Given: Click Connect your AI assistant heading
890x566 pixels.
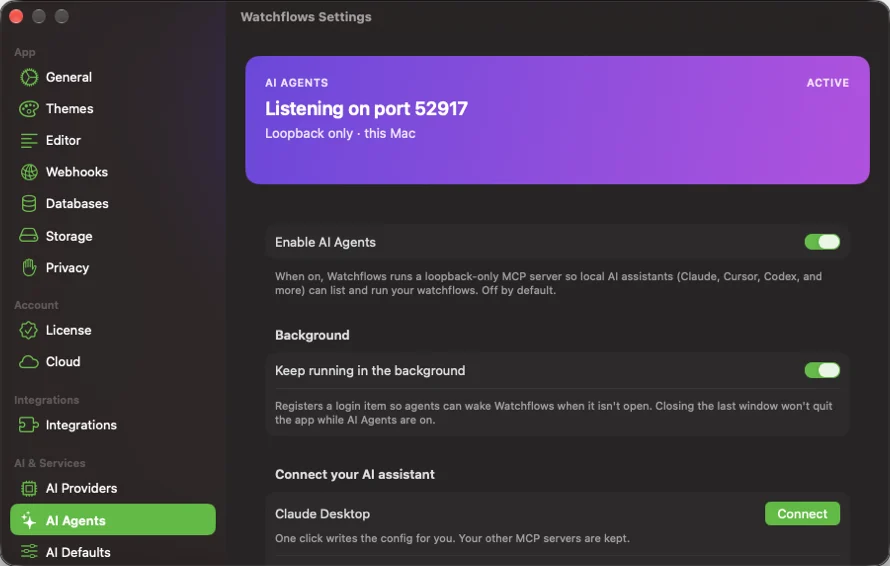Looking at the screenshot, I should point(355,475).
